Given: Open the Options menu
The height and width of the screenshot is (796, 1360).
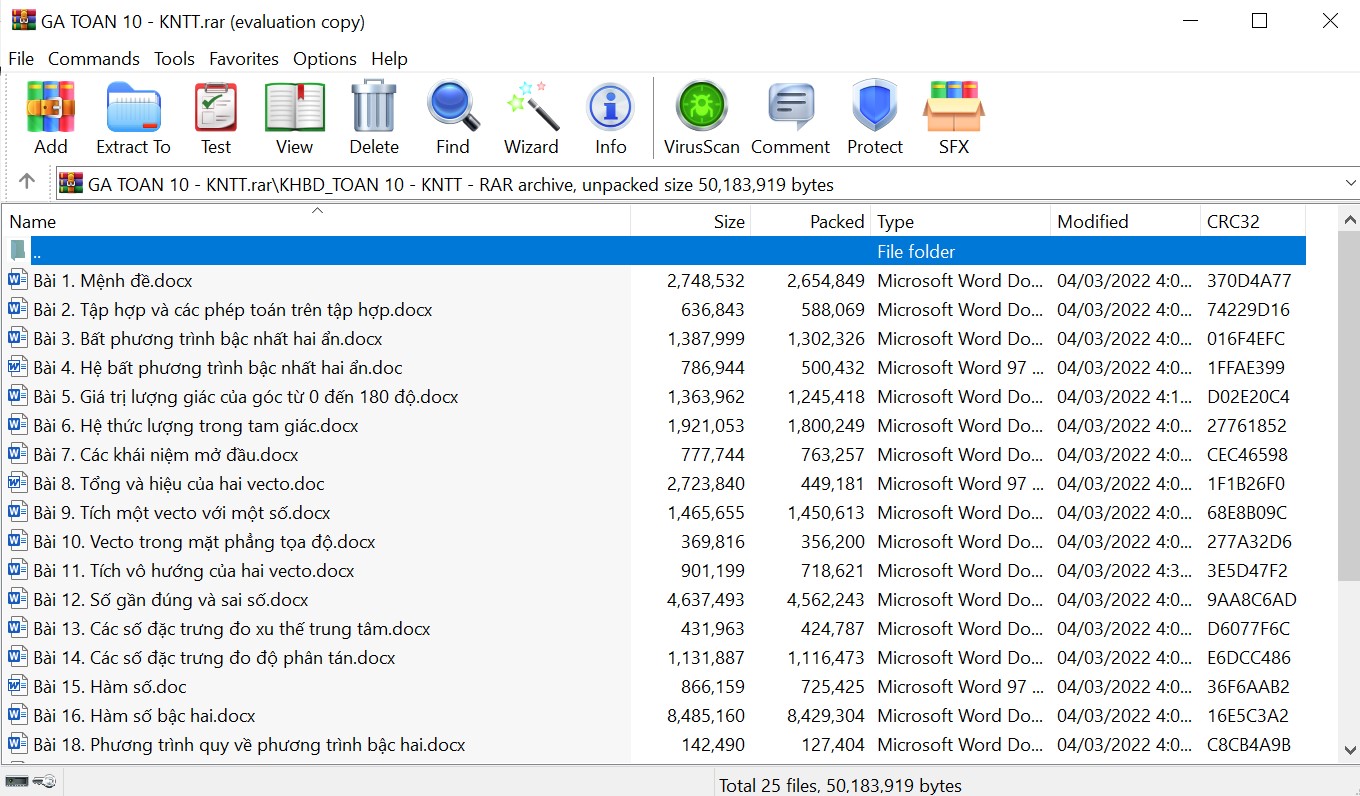Looking at the screenshot, I should tap(325, 59).
